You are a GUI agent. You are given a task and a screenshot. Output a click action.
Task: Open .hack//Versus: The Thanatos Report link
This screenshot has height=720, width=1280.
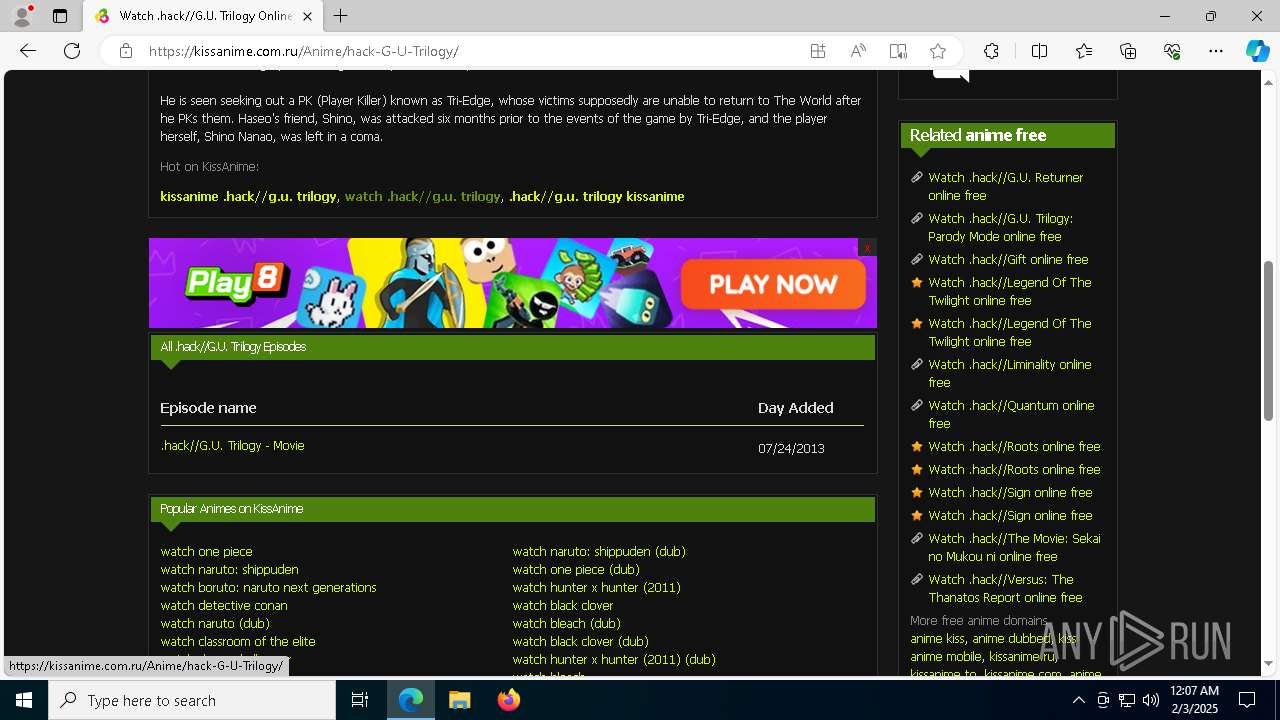click(1005, 588)
